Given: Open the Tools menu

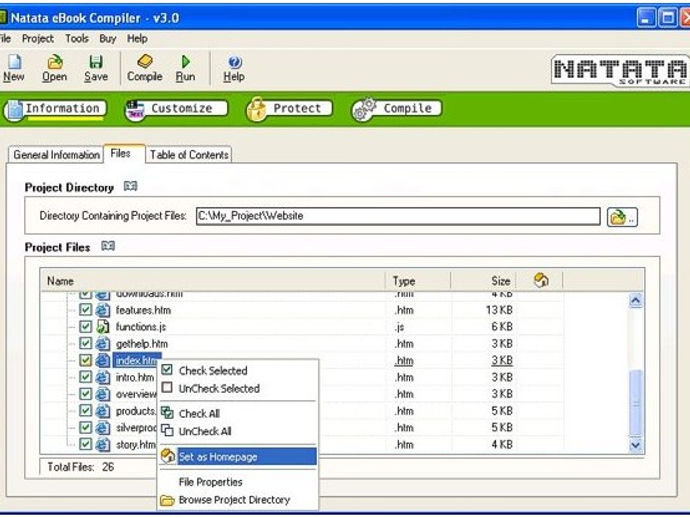Looking at the screenshot, I should coord(77,39).
